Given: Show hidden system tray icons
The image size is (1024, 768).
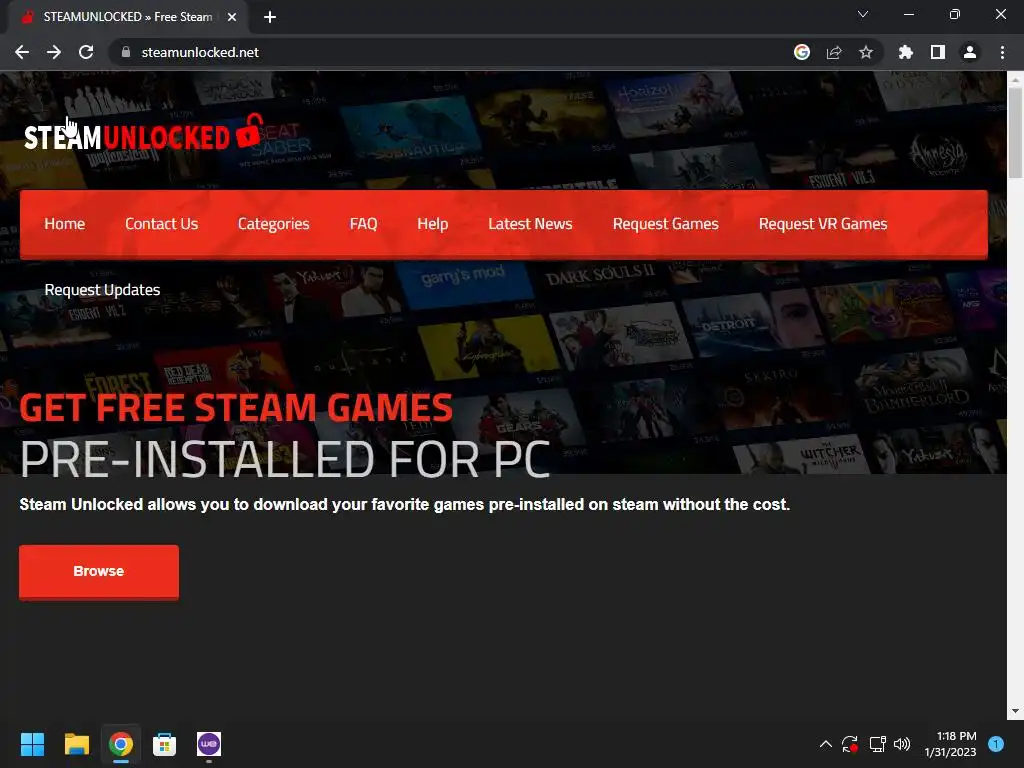Looking at the screenshot, I should (825, 744).
